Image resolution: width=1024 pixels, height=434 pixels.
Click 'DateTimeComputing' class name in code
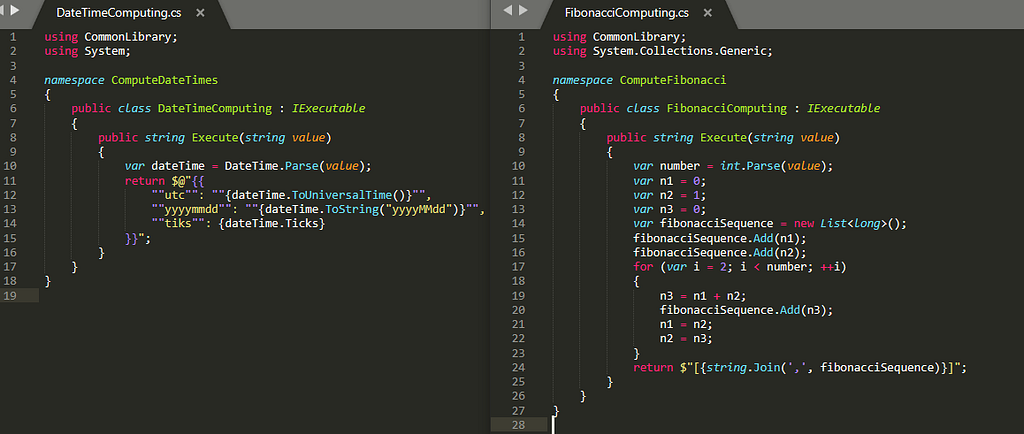215,109
